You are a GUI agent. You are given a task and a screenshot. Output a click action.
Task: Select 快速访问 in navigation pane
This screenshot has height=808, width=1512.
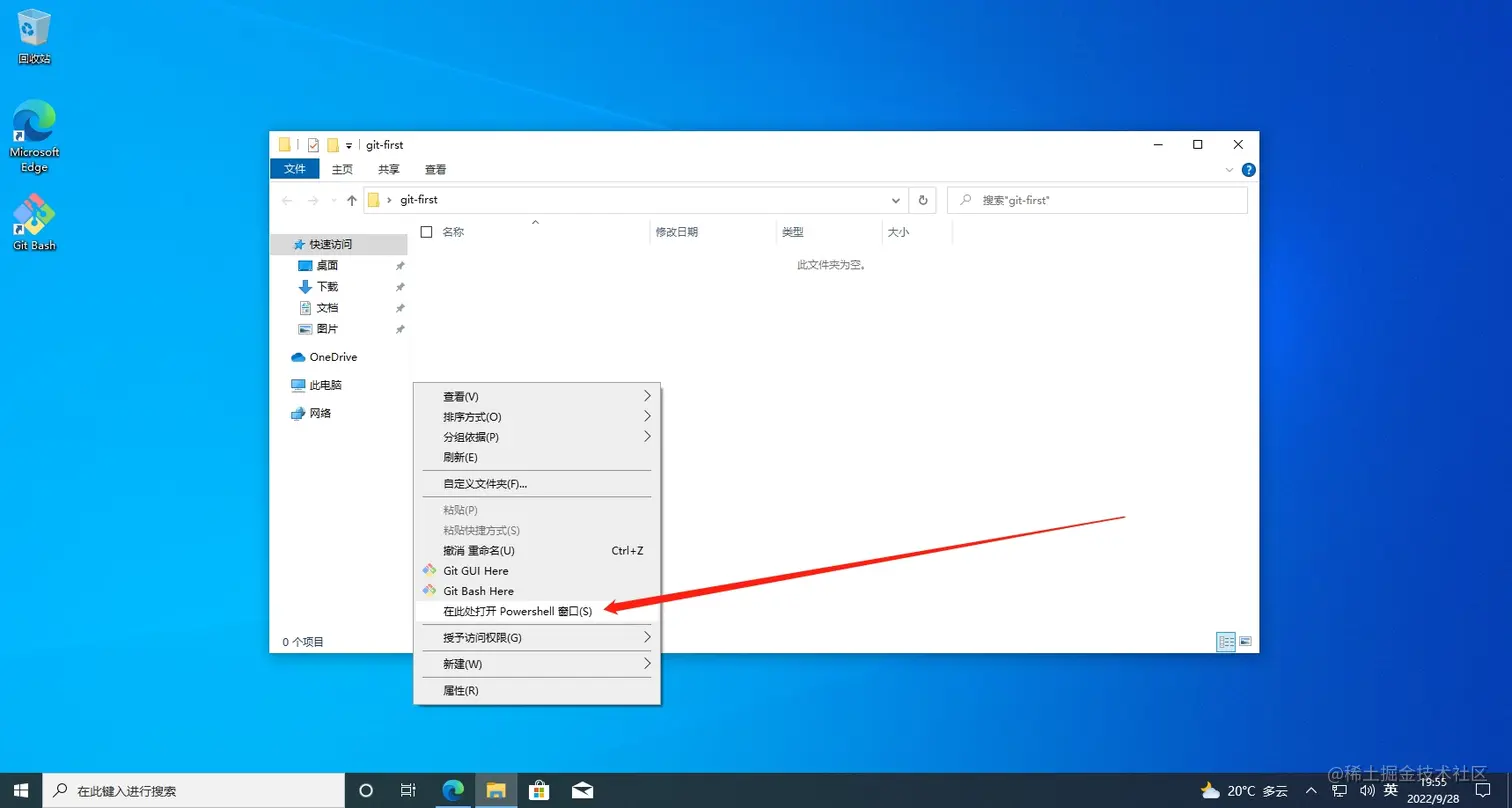[340, 244]
